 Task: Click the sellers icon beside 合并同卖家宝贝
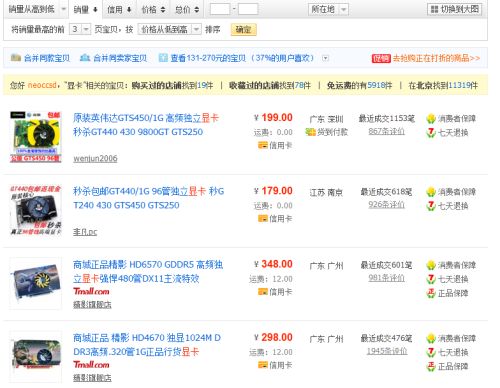(x=85, y=58)
